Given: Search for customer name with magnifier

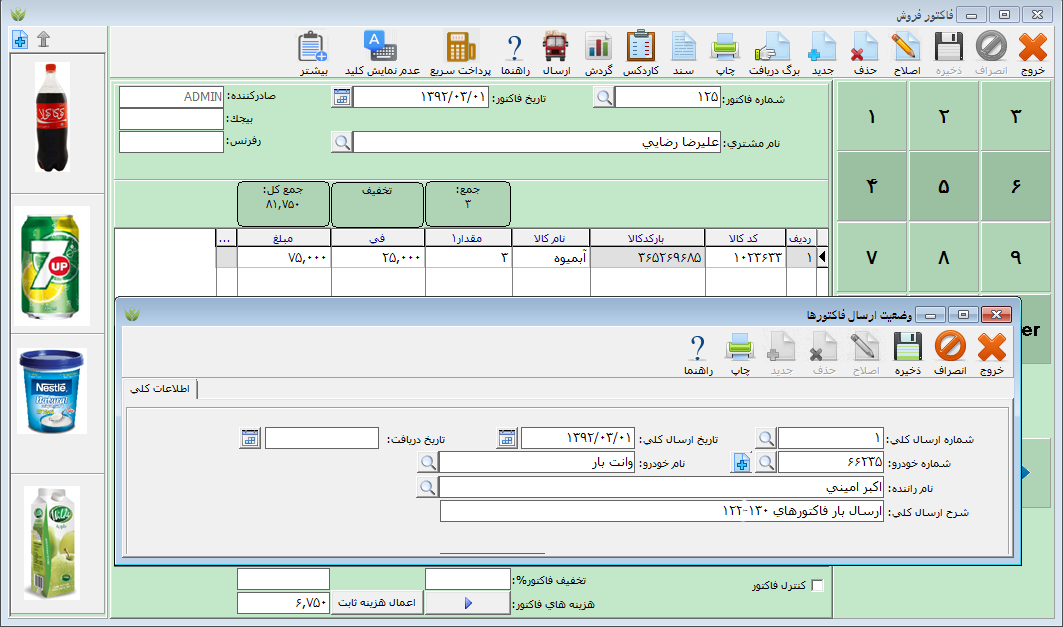Looking at the screenshot, I should coord(342,142).
